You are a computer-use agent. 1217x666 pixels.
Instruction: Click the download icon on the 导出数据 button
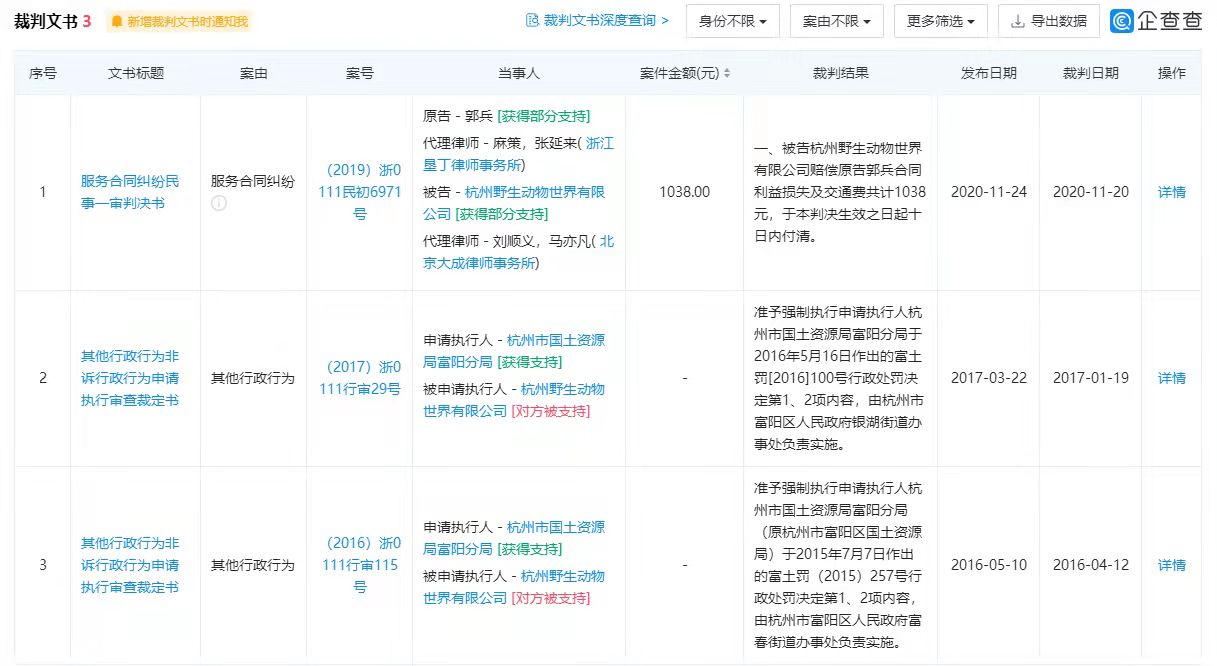1018,20
